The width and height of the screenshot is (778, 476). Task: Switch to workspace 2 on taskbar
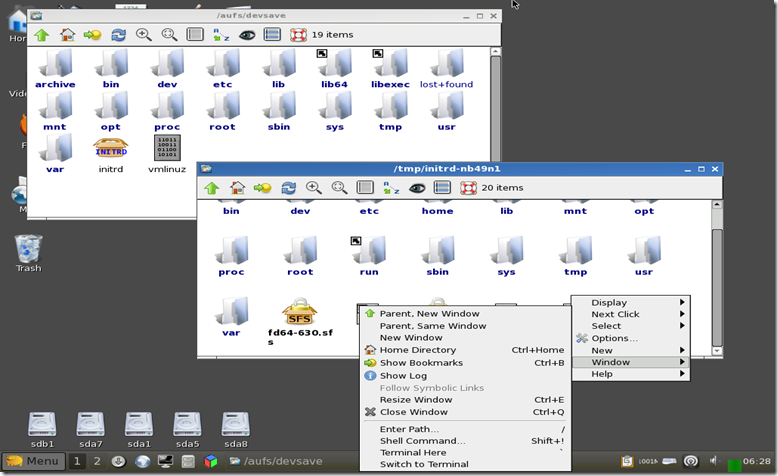[x=97, y=461]
